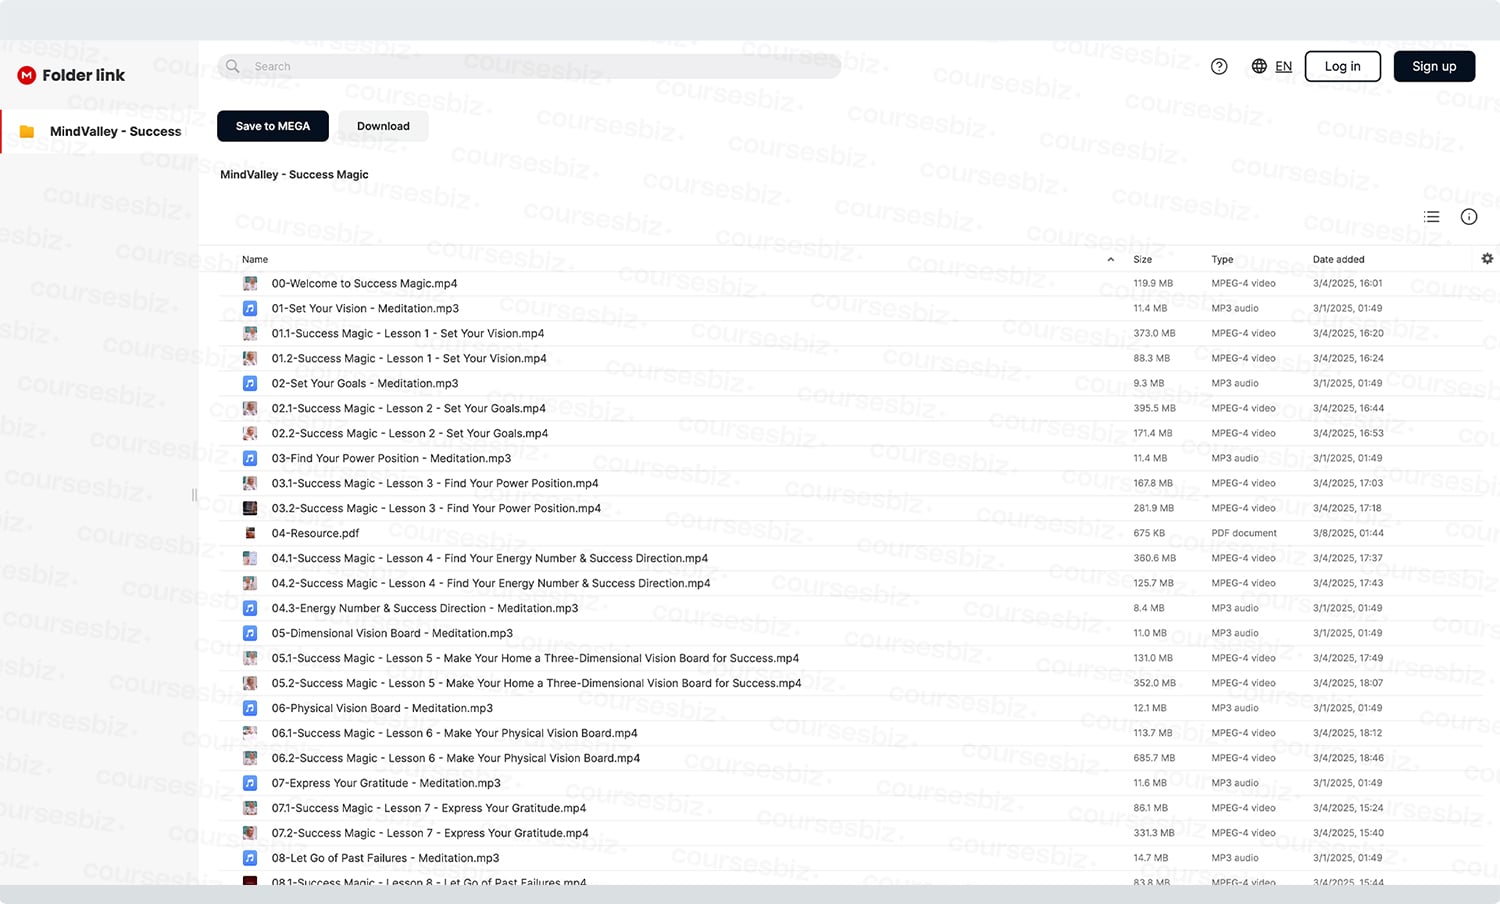Click the 675 KB size value
The width and height of the screenshot is (1500, 904).
pos(1149,533)
